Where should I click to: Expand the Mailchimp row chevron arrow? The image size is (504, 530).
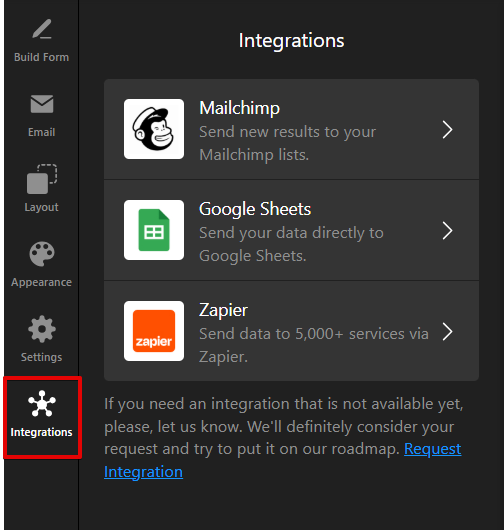448,129
